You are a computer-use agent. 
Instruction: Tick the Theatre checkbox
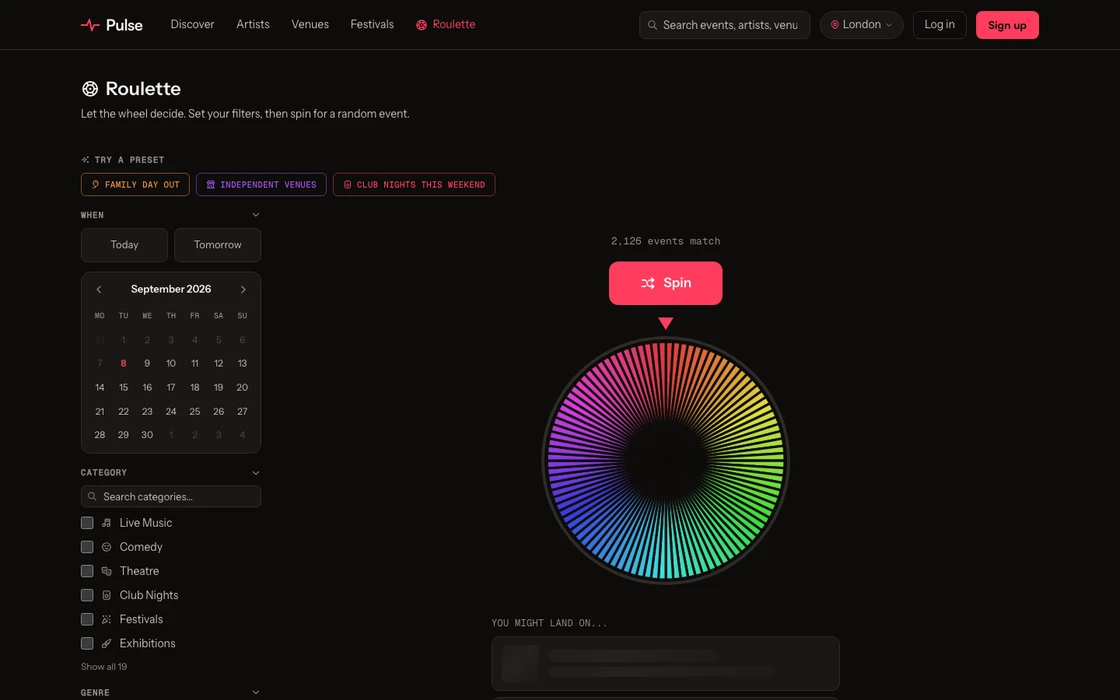87,571
